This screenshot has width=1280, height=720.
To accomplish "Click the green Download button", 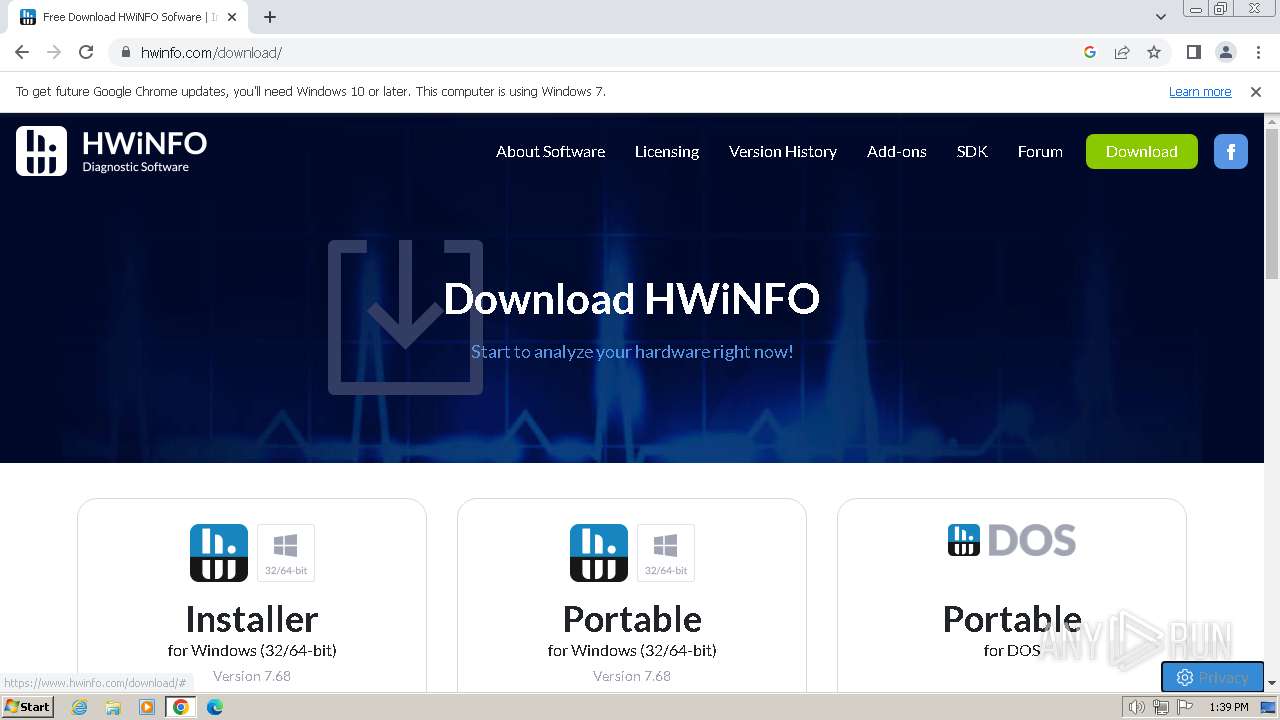I will 1142,152.
